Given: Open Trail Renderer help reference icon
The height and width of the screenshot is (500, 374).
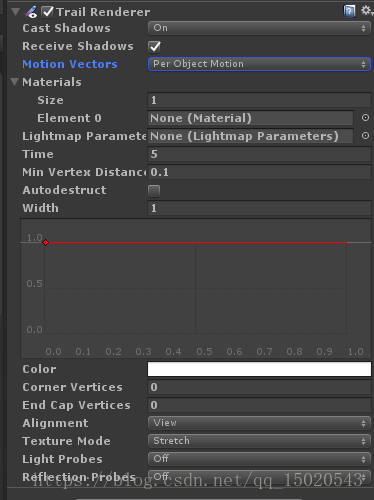Looking at the screenshot, I should click(349, 11).
